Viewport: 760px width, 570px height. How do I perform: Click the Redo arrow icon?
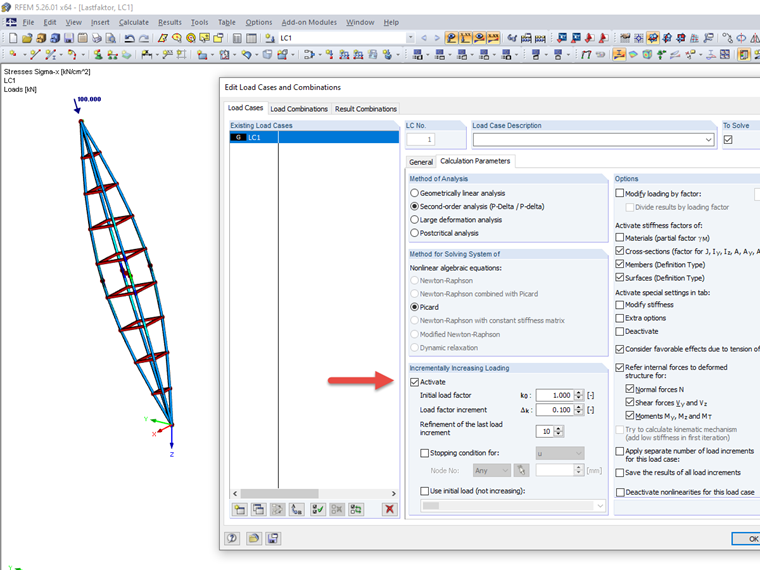(x=143, y=38)
